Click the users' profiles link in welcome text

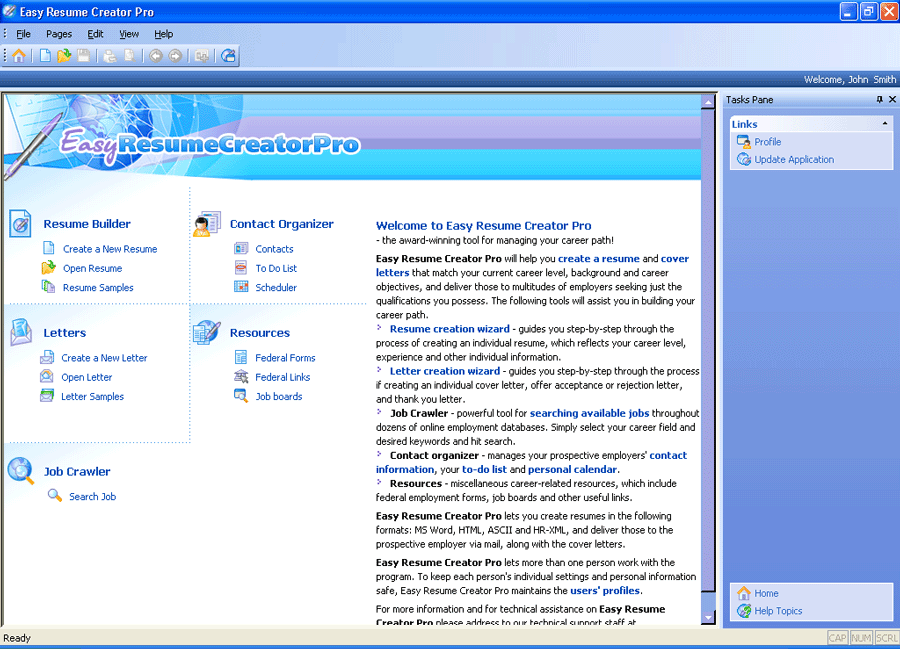[605, 590]
